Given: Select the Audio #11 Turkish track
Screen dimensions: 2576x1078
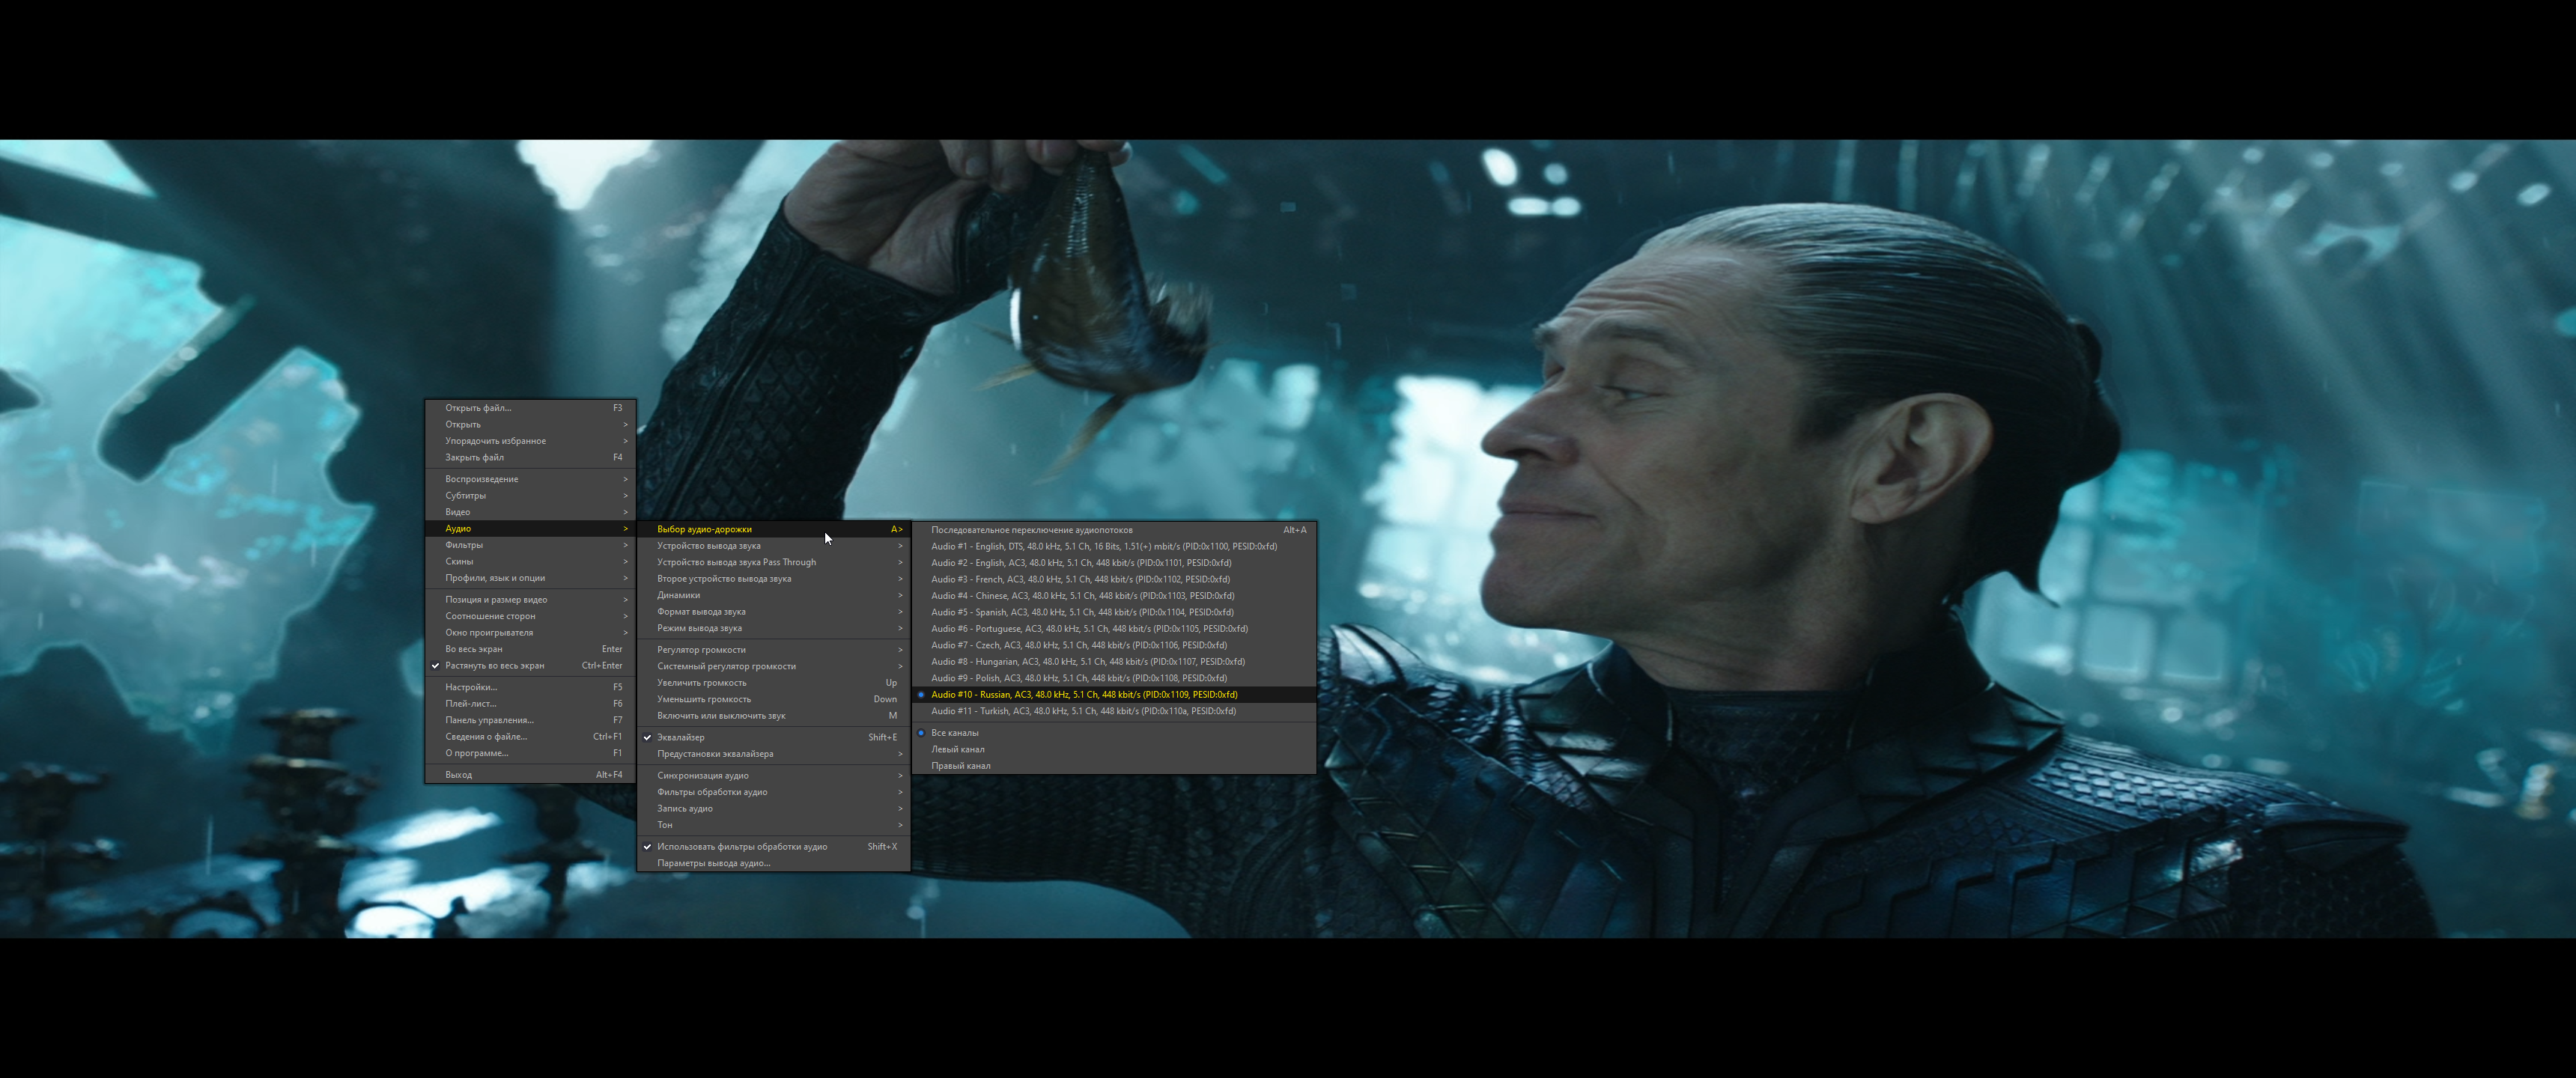Looking at the screenshot, I should [x=1083, y=711].
